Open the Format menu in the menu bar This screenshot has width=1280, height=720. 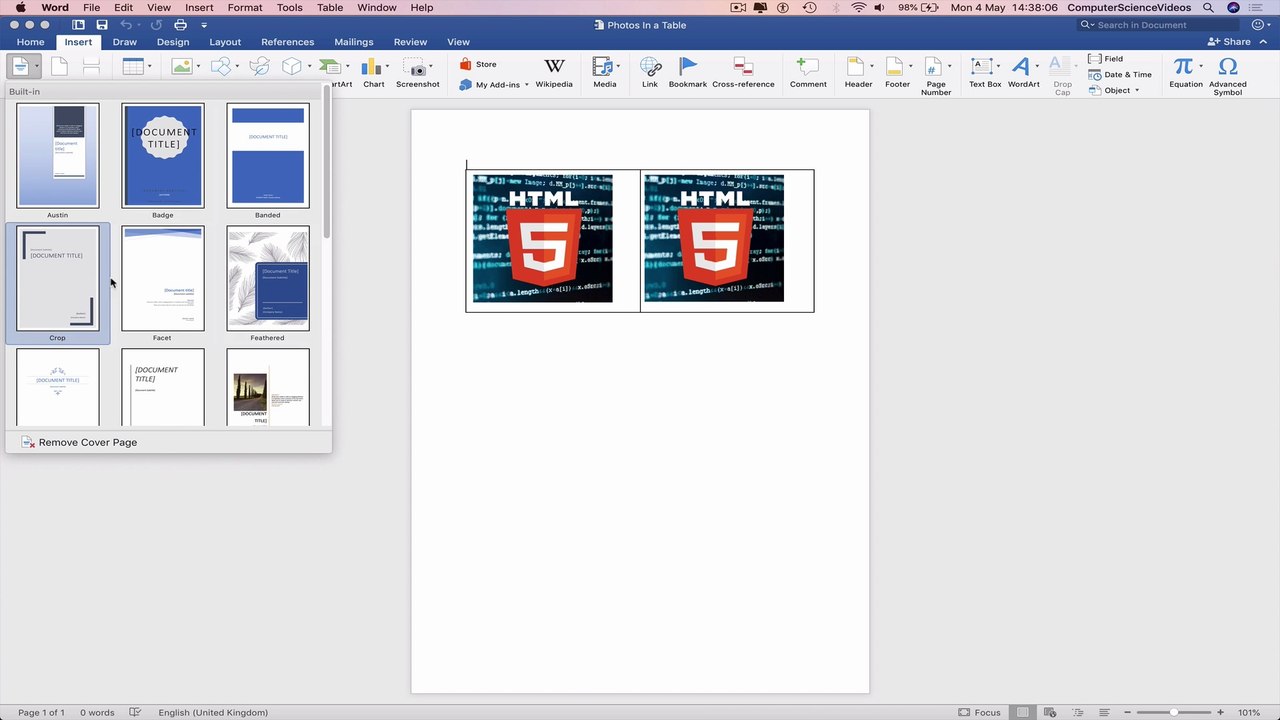(245, 7)
